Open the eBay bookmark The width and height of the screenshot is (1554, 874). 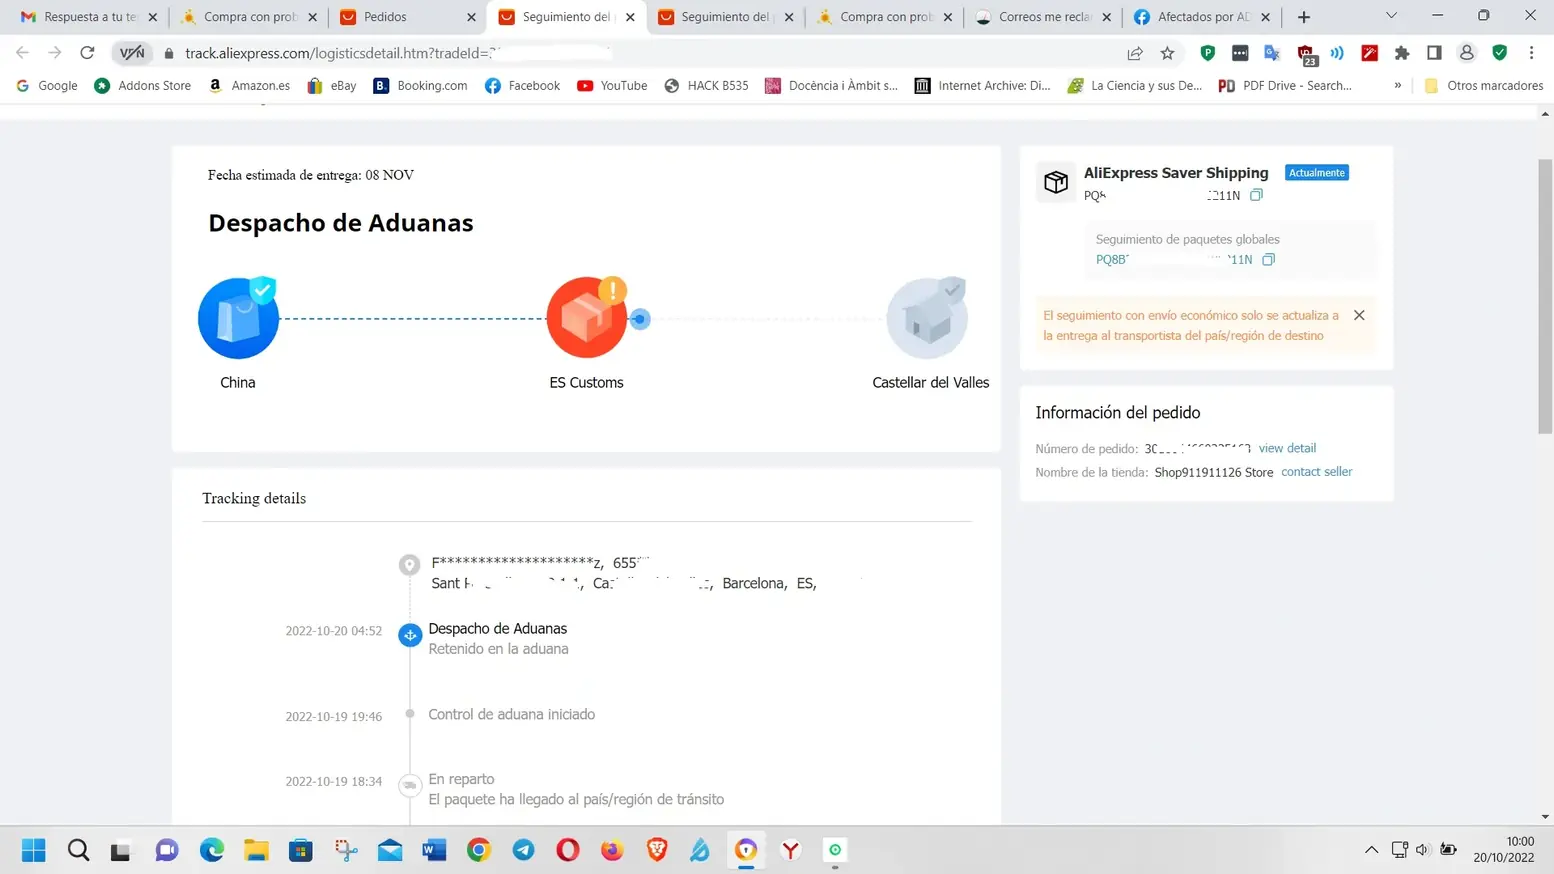pyautogui.click(x=331, y=86)
